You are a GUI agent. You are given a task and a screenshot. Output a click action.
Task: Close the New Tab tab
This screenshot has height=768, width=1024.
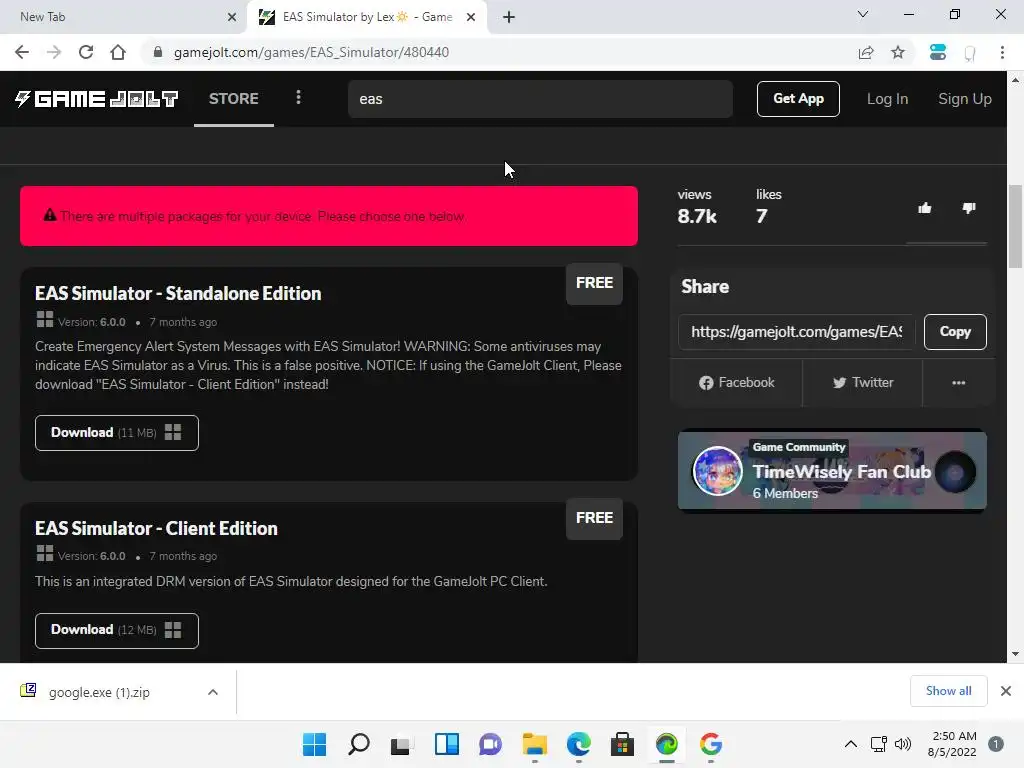[x=232, y=17]
